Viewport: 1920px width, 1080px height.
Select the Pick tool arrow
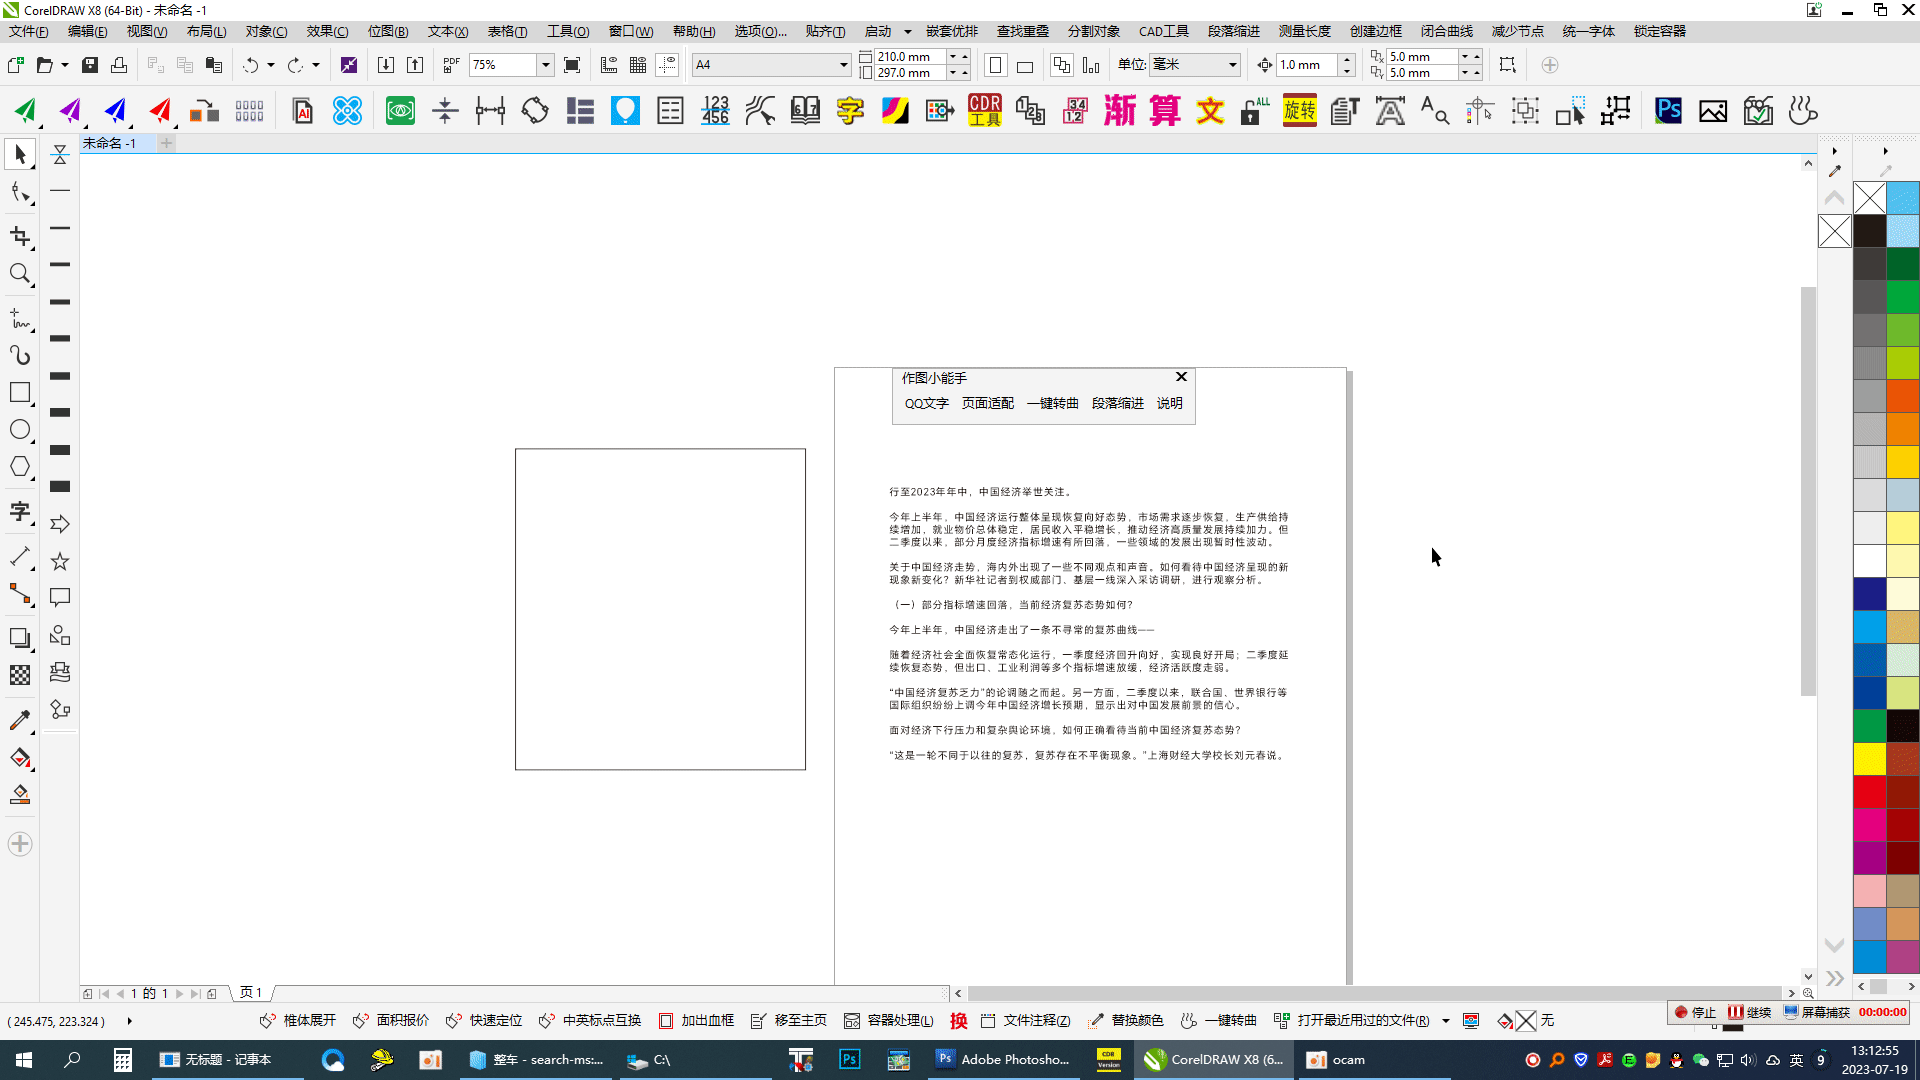point(20,155)
